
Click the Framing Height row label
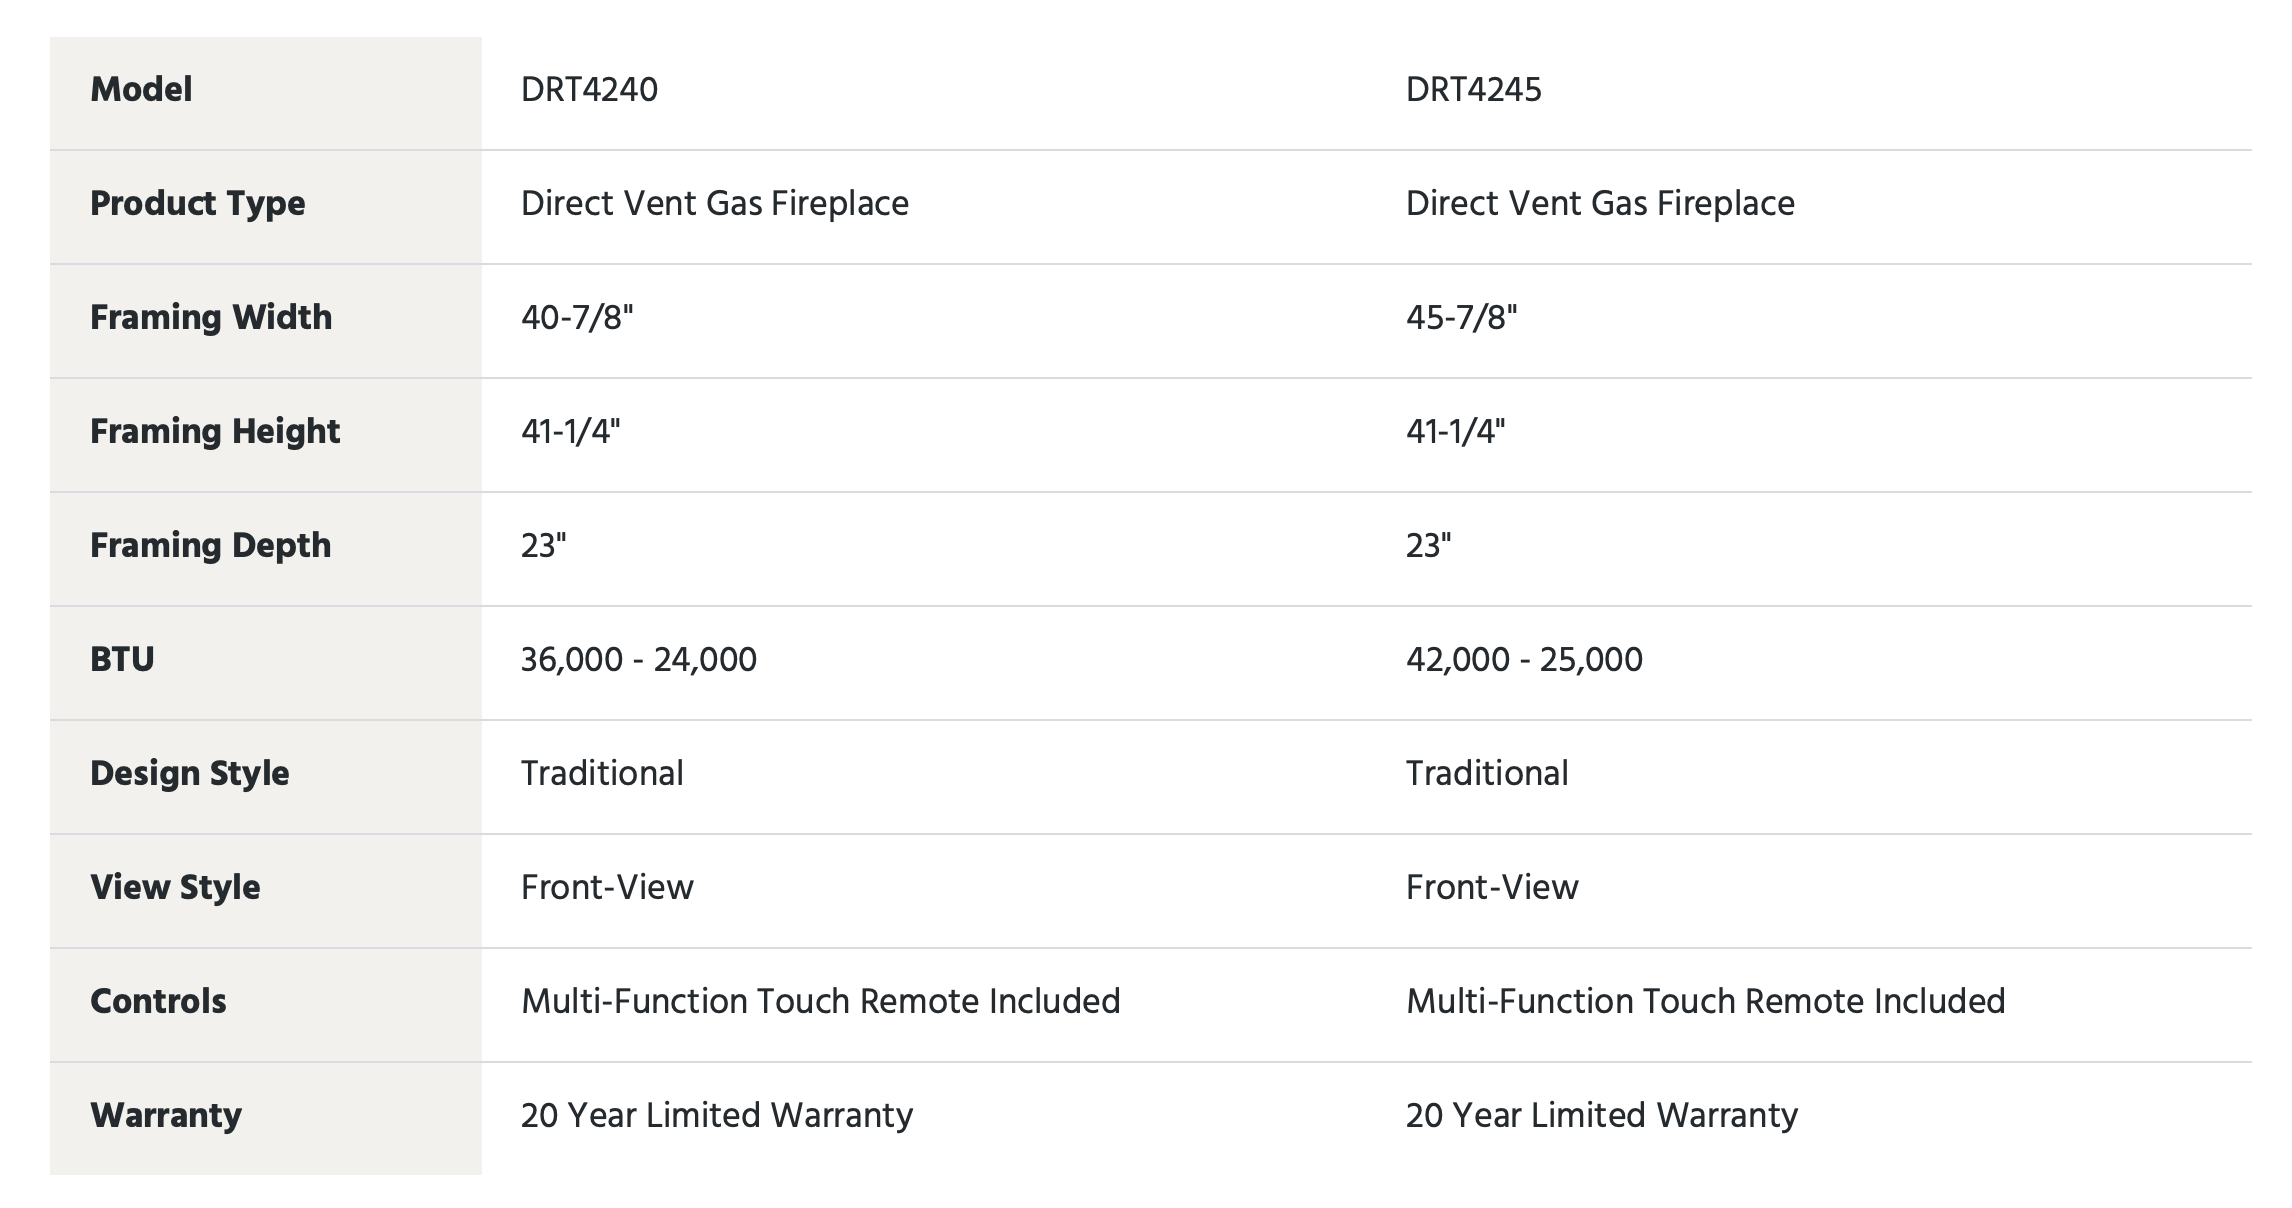click(x=215, y=432)
